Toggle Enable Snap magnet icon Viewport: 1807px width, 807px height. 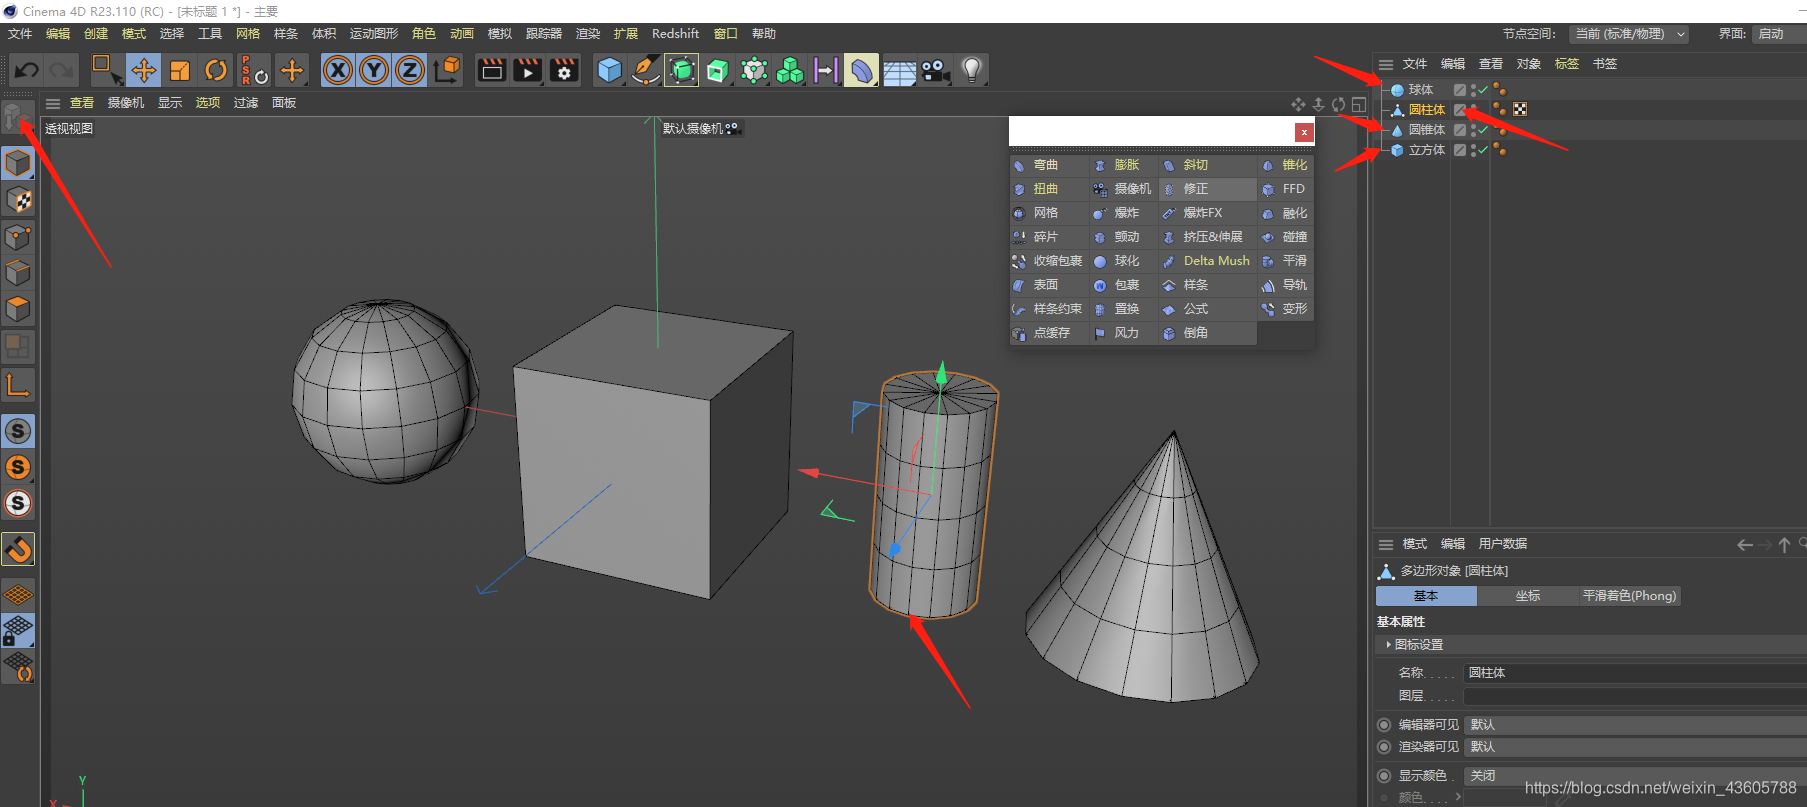(18, 549)
